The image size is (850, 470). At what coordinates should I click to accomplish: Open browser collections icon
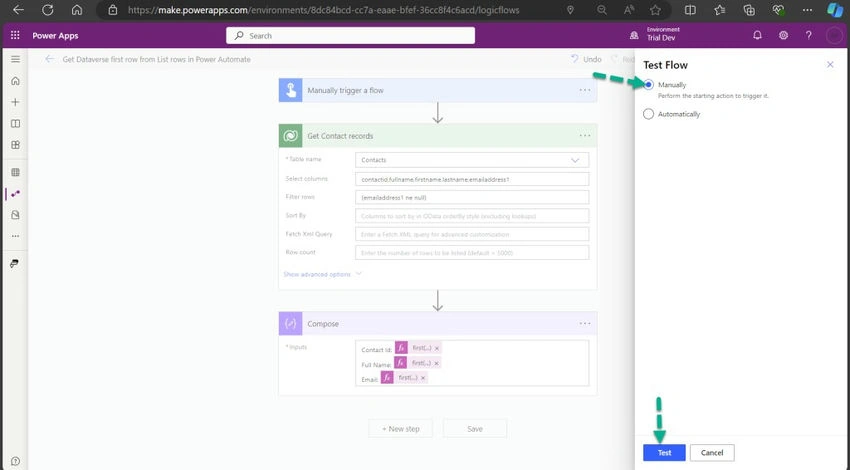(749, 10)
